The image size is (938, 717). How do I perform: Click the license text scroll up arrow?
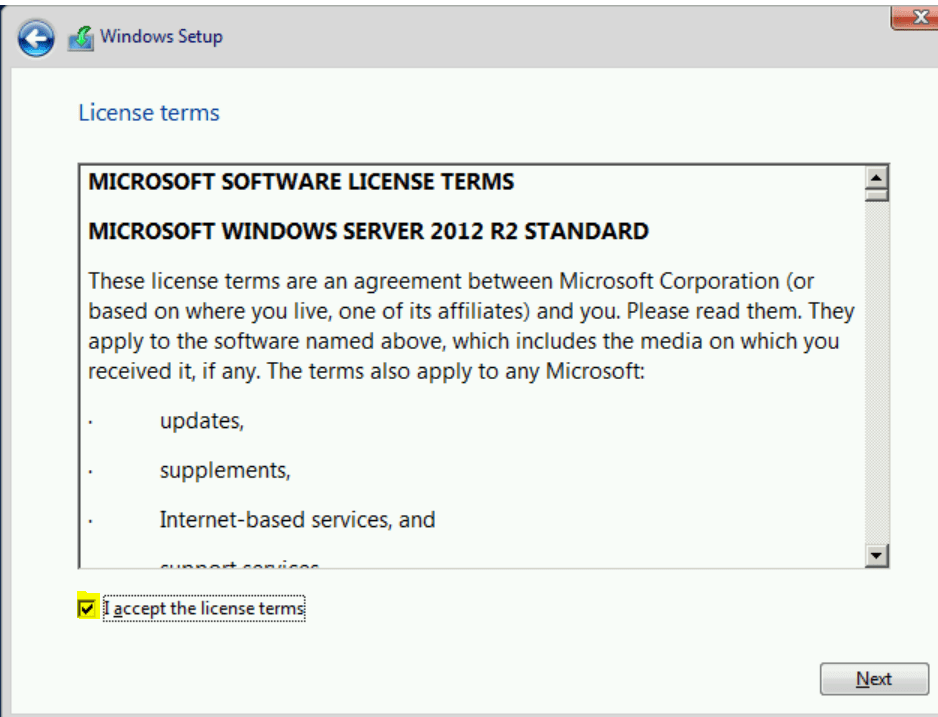point(877,179)
